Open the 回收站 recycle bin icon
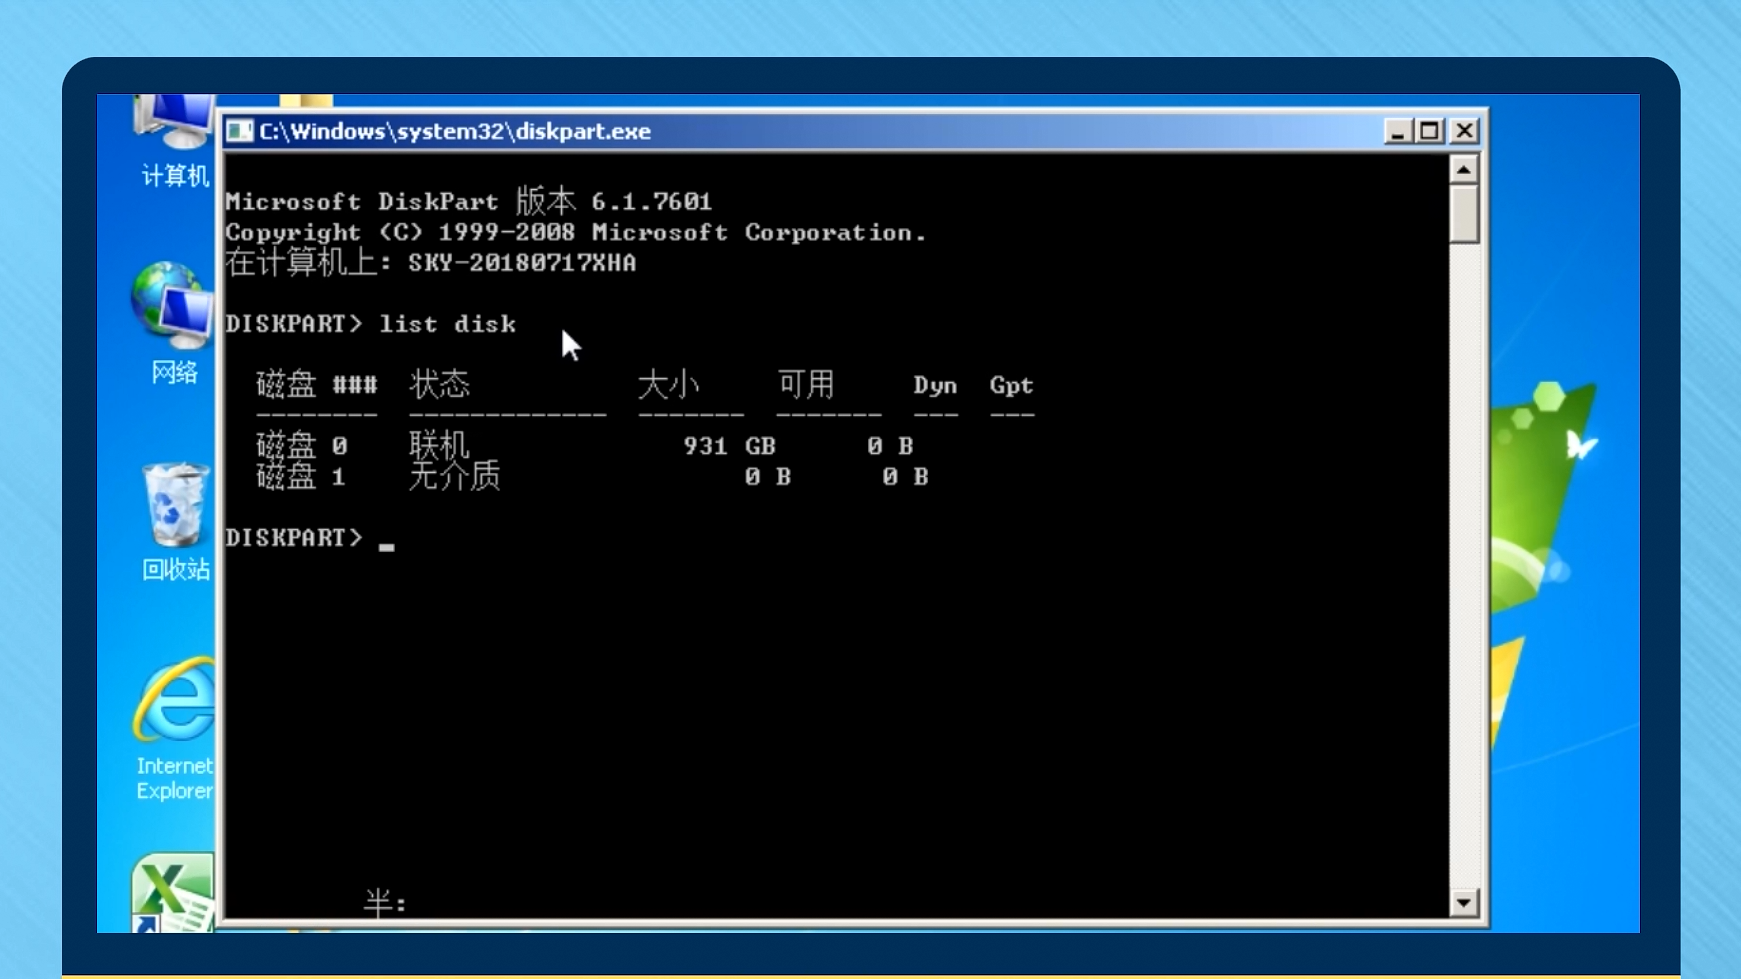The height and width of the screenshot is (979, 1741). click(x=175, y=521)
